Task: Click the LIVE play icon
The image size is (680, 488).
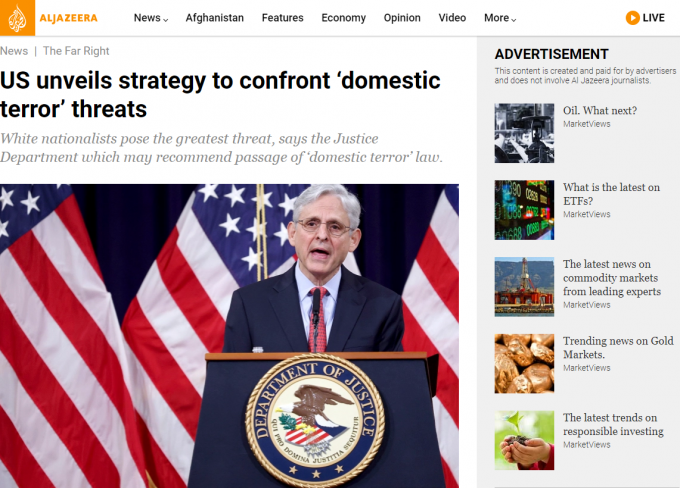Action: [x=632, y=18]
